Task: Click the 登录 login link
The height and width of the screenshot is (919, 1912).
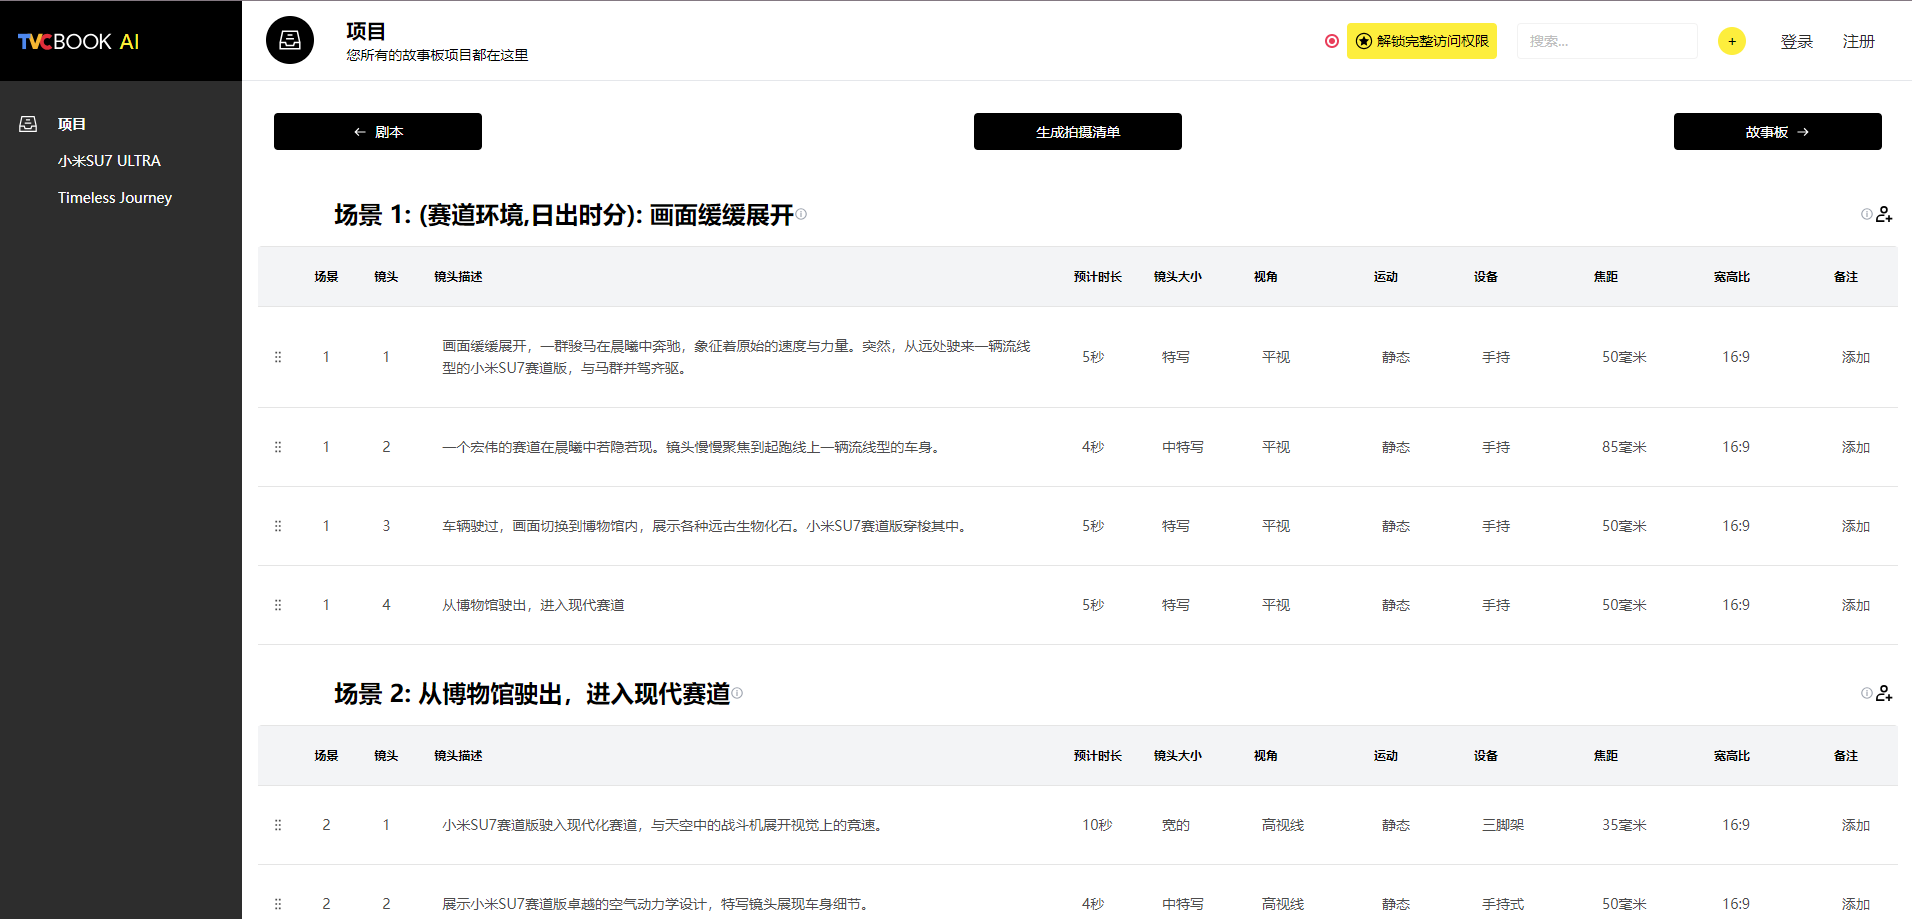Action: [x=1797, y=41]
